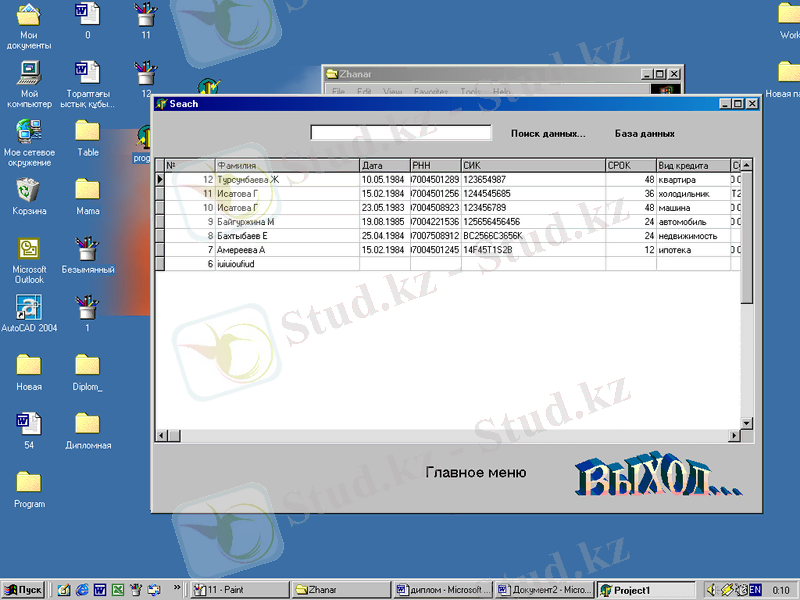Click the Главное меню label
Viewport: 800px width, 600px height.
[476, 472]
